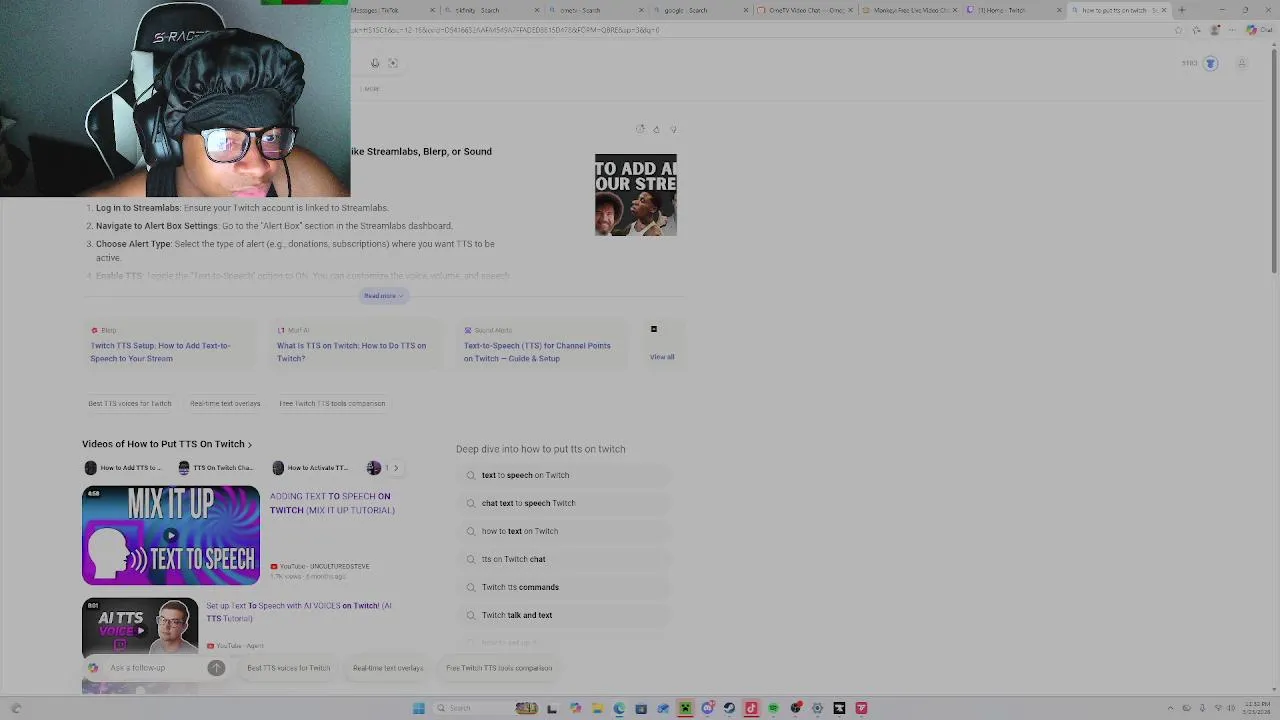
Task: Open the Discord taskbar icon
Action: click(708, 708)
